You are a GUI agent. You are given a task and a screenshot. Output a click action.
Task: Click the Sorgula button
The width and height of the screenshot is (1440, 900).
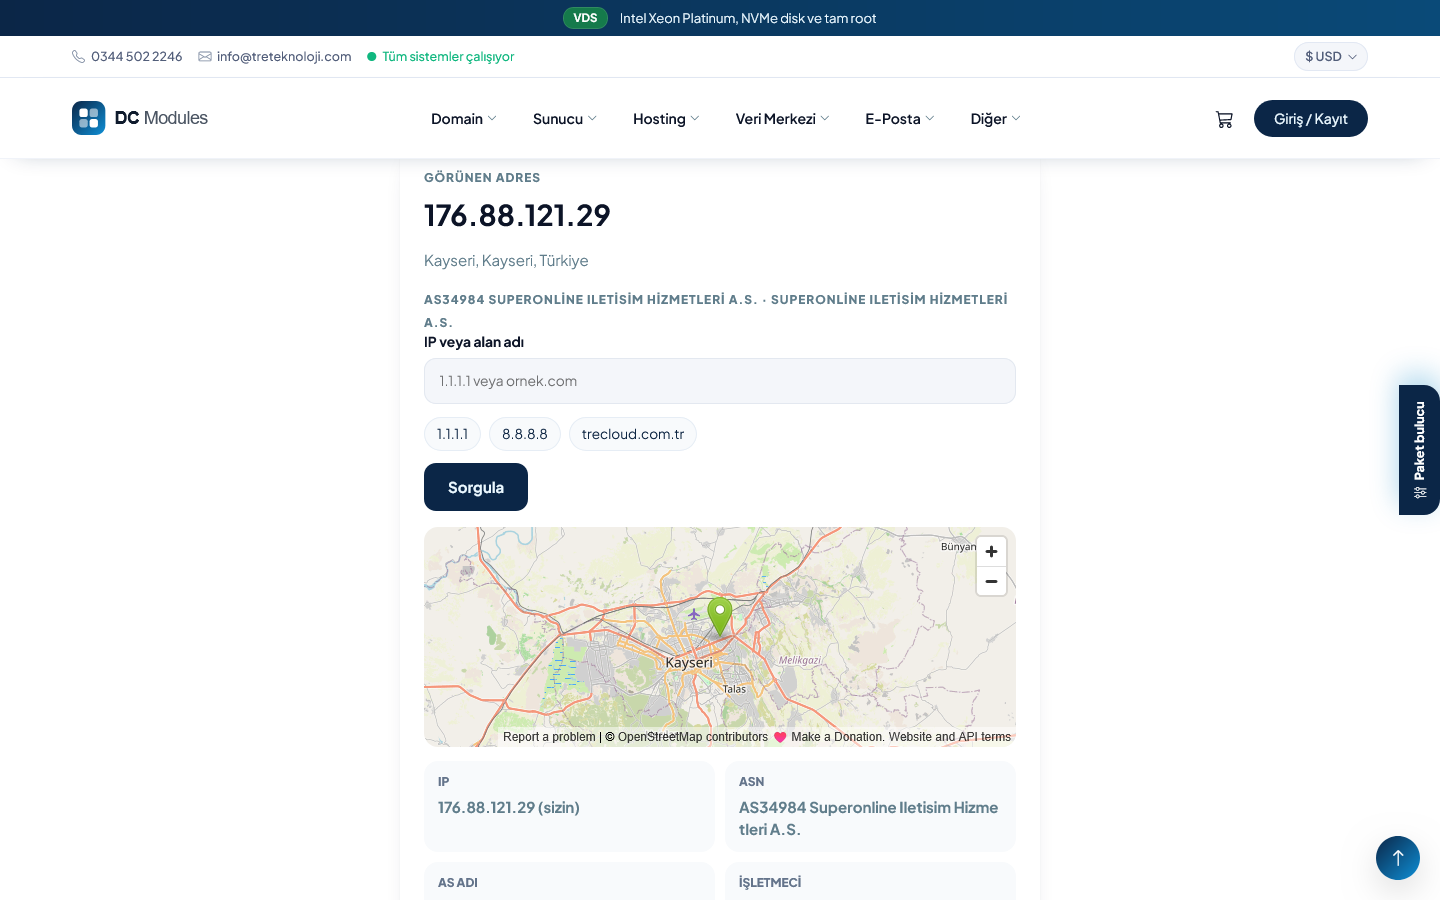point(476,487)
